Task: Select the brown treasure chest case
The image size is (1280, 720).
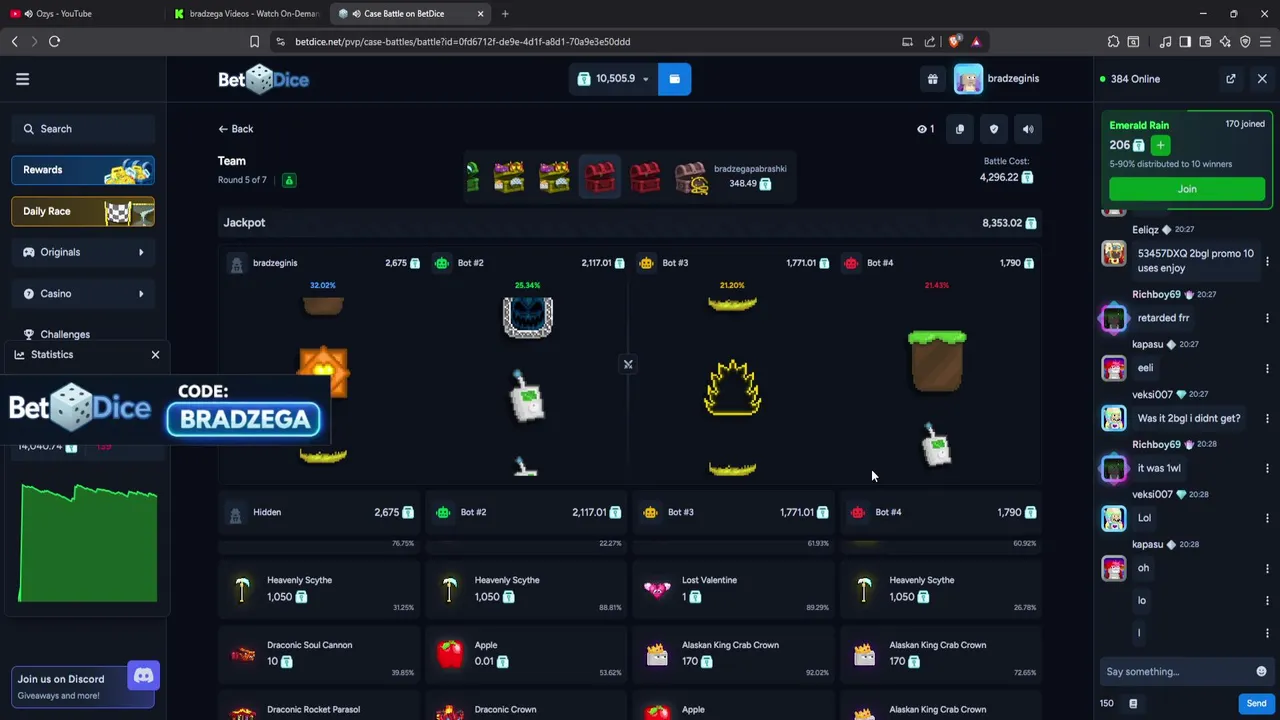Action: [x=691, y=177]
